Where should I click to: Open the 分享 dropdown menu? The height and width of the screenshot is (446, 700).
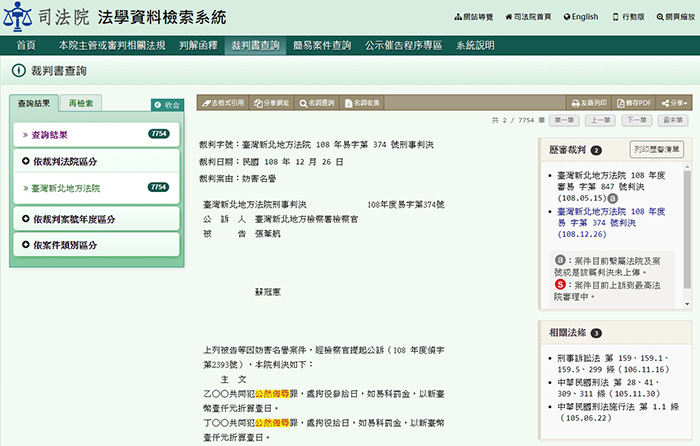675,103
